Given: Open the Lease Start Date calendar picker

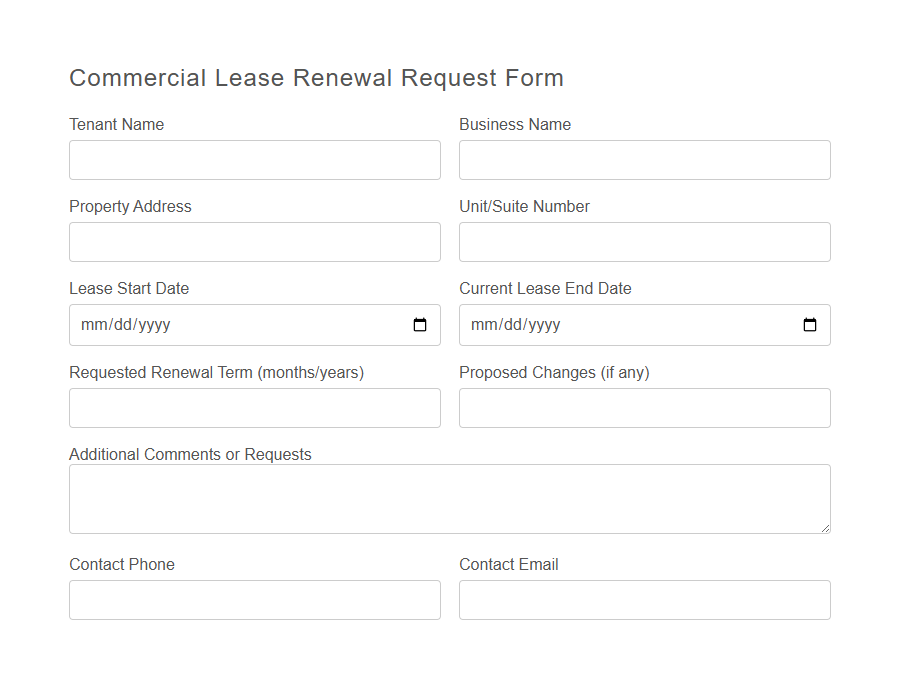Looking at the screenshot, I should tap(421, 324).
